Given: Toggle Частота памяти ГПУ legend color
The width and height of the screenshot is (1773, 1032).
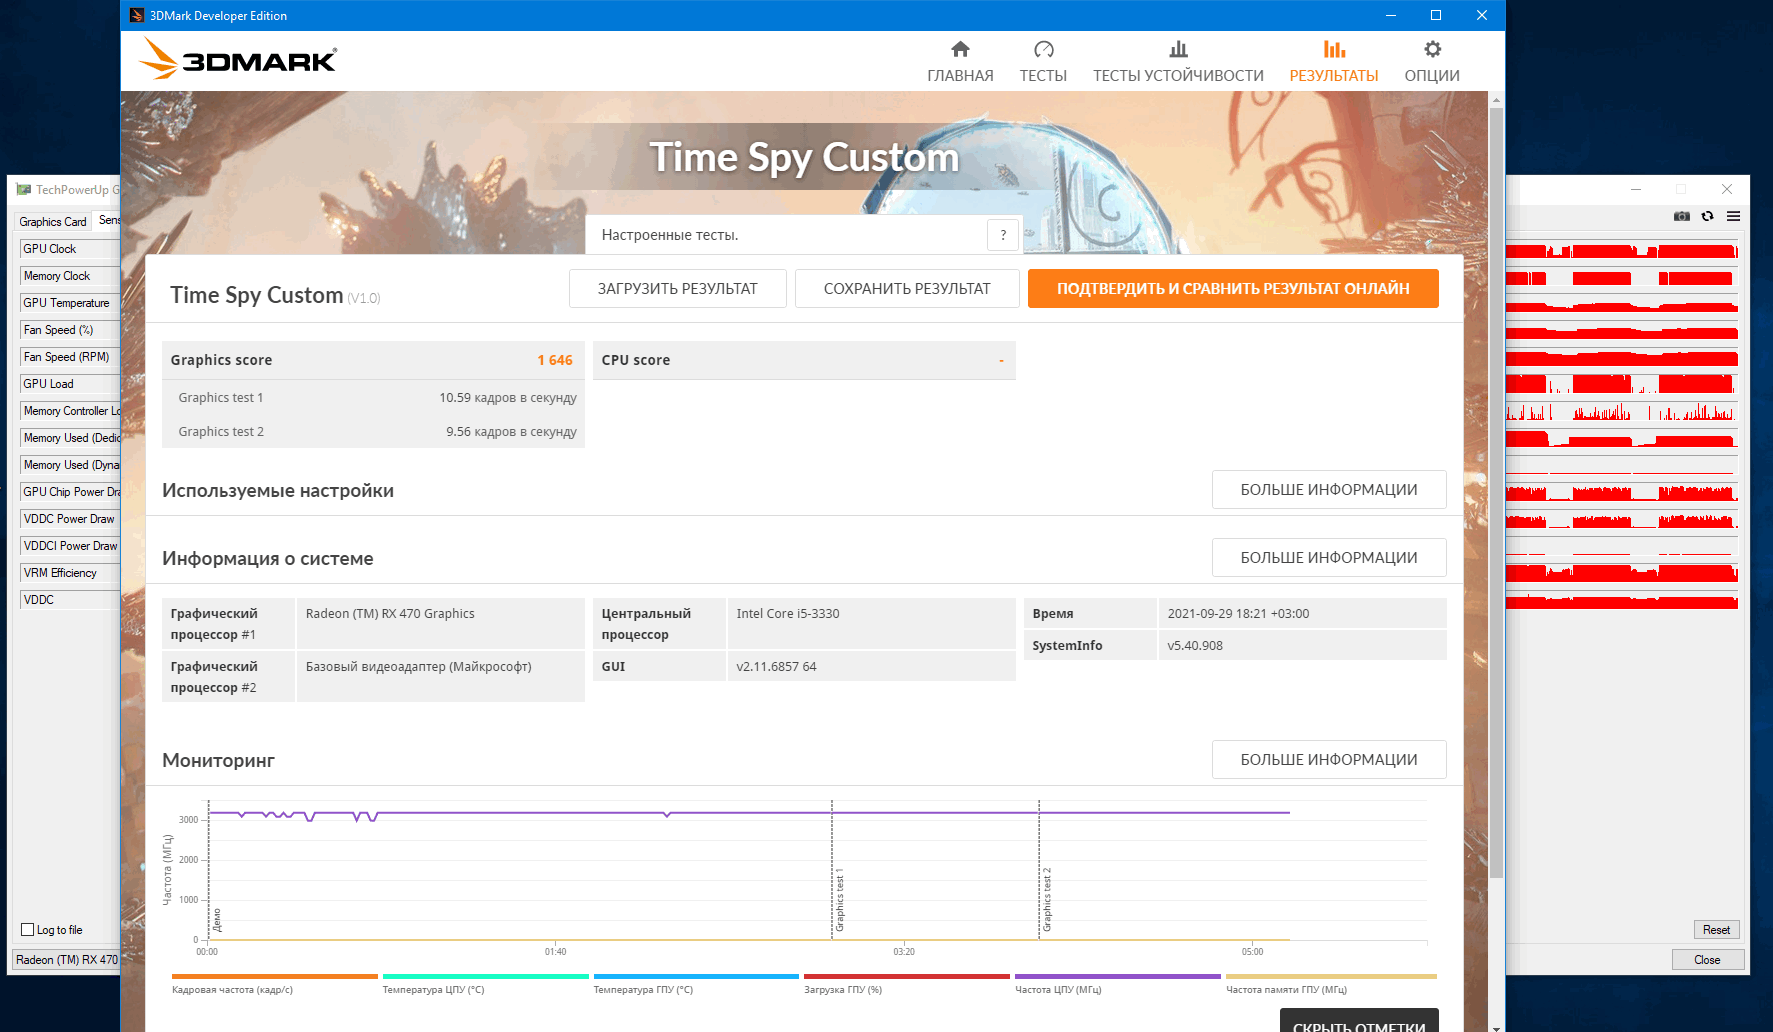Looking at the screenshot, I should click(1331, 976).
